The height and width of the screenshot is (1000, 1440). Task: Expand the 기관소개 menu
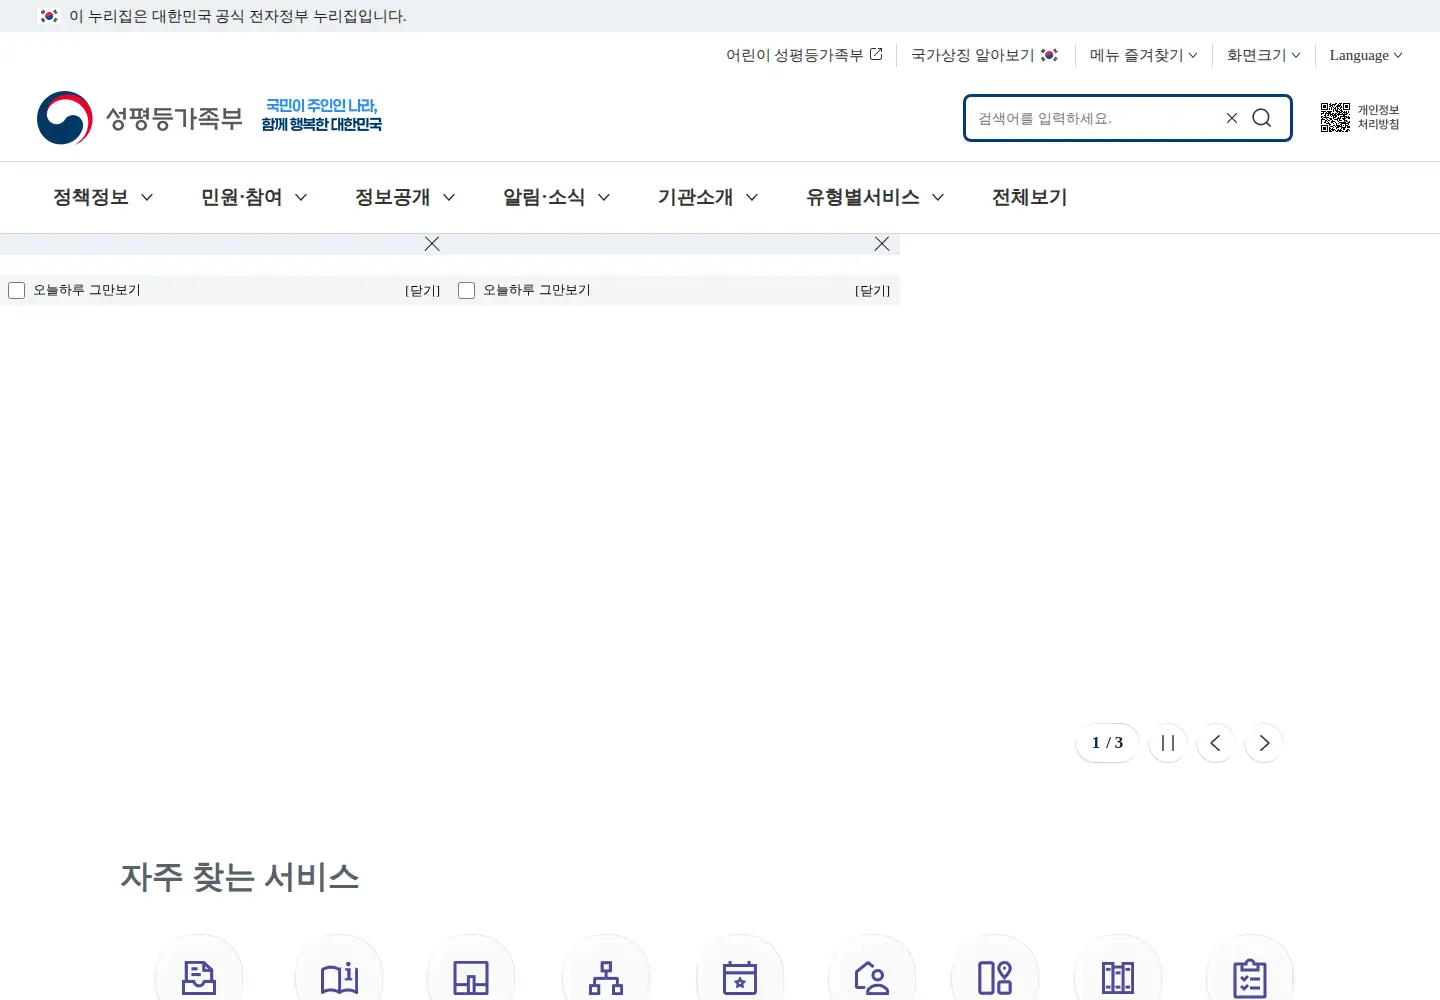coord(708,197)
